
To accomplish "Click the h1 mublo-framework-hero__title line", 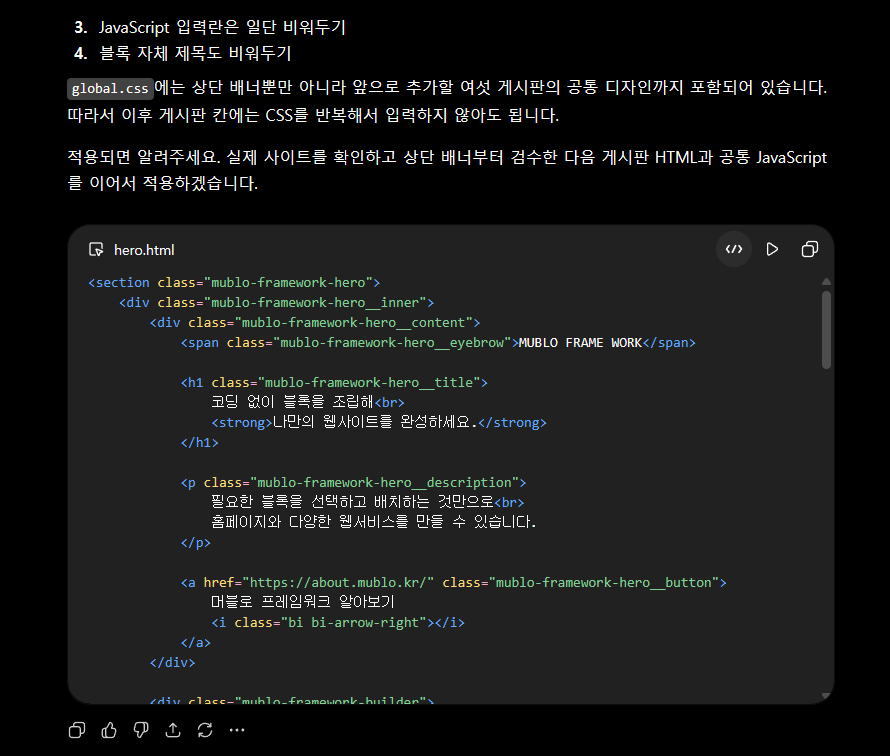I will [x=334, y=383].
